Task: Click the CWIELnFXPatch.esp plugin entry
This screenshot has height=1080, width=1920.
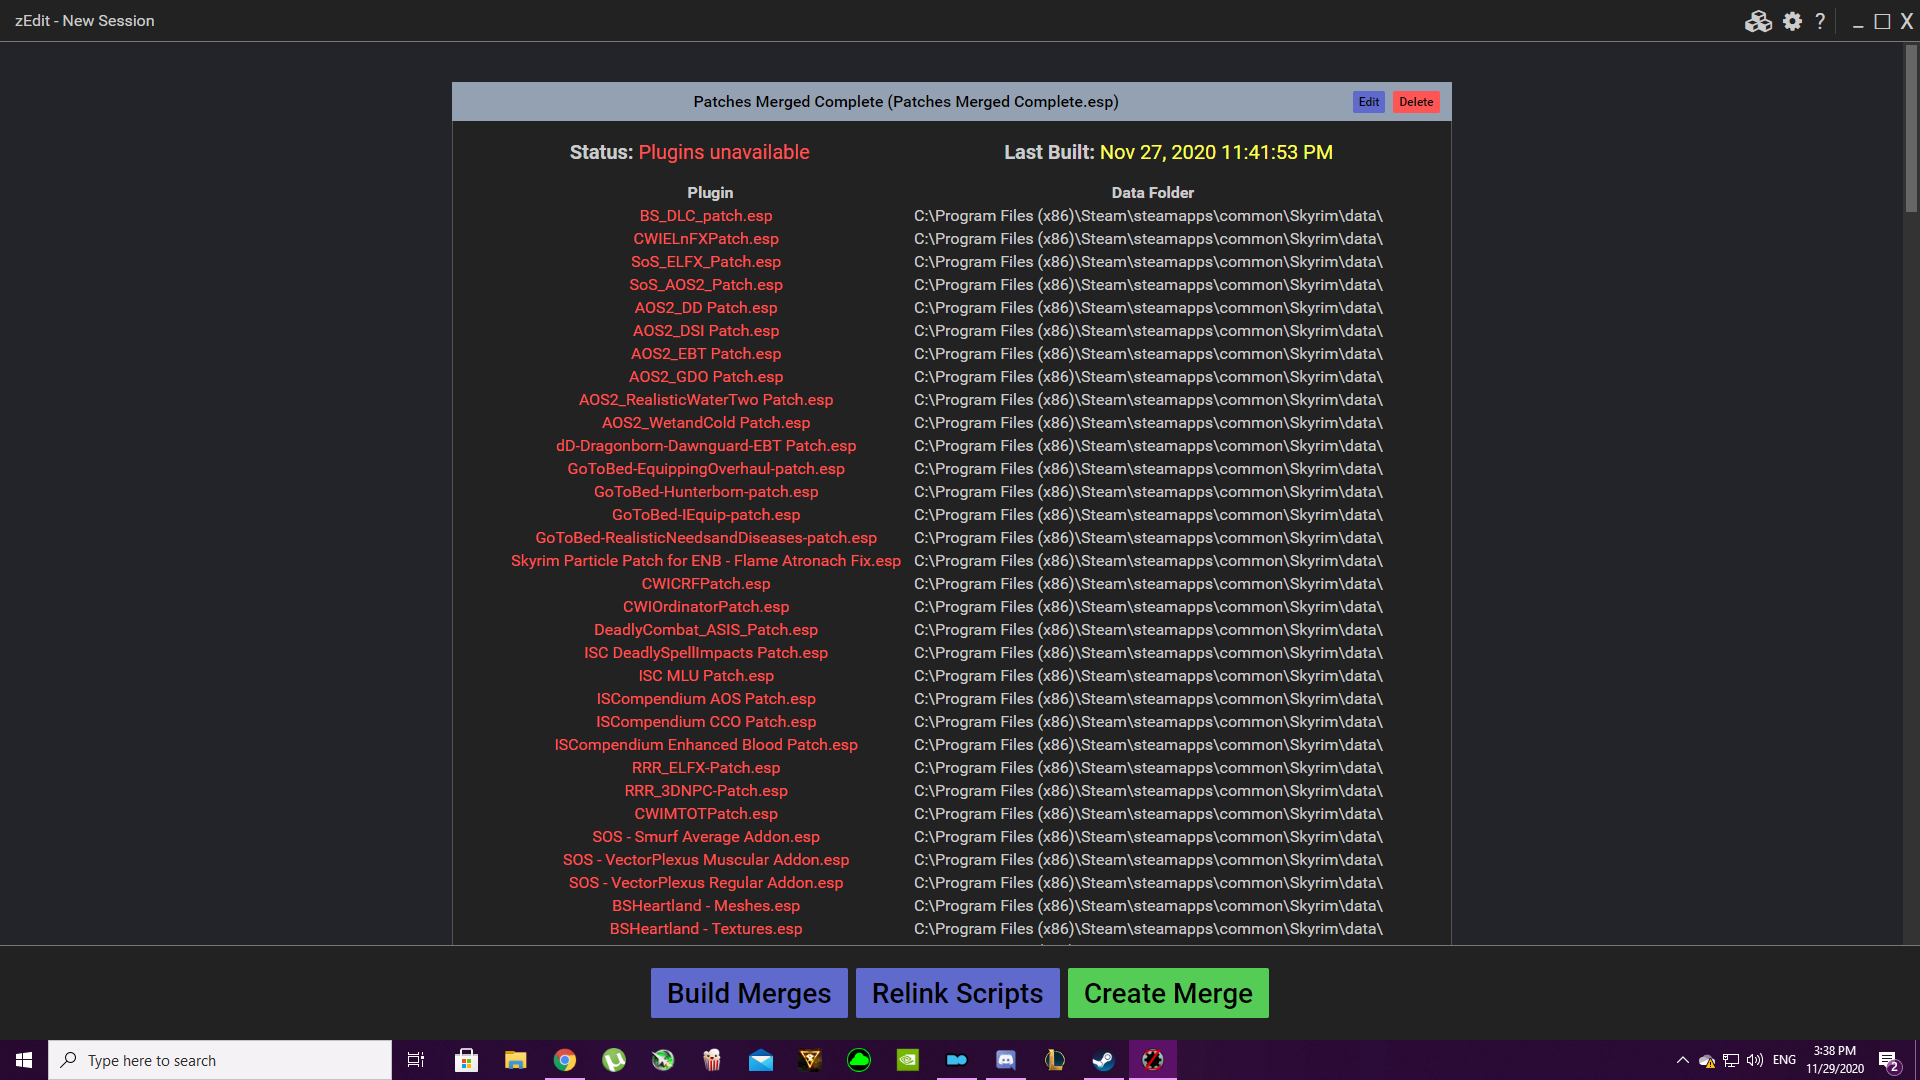Action: point(706,239)
